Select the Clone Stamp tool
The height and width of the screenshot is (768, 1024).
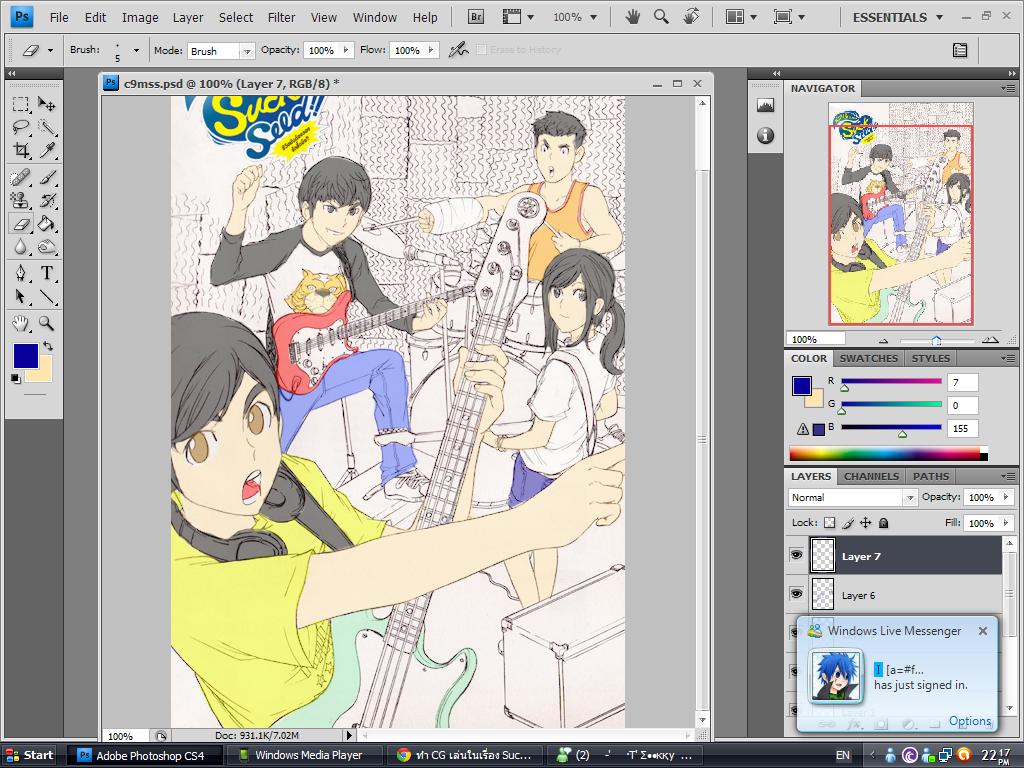[20, 200]
